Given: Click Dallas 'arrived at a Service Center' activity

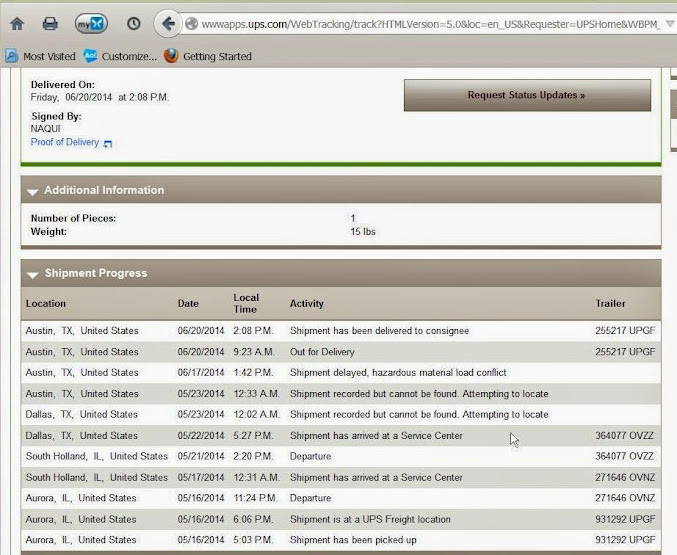Looking at the screenshot, I should pos(376,436).
